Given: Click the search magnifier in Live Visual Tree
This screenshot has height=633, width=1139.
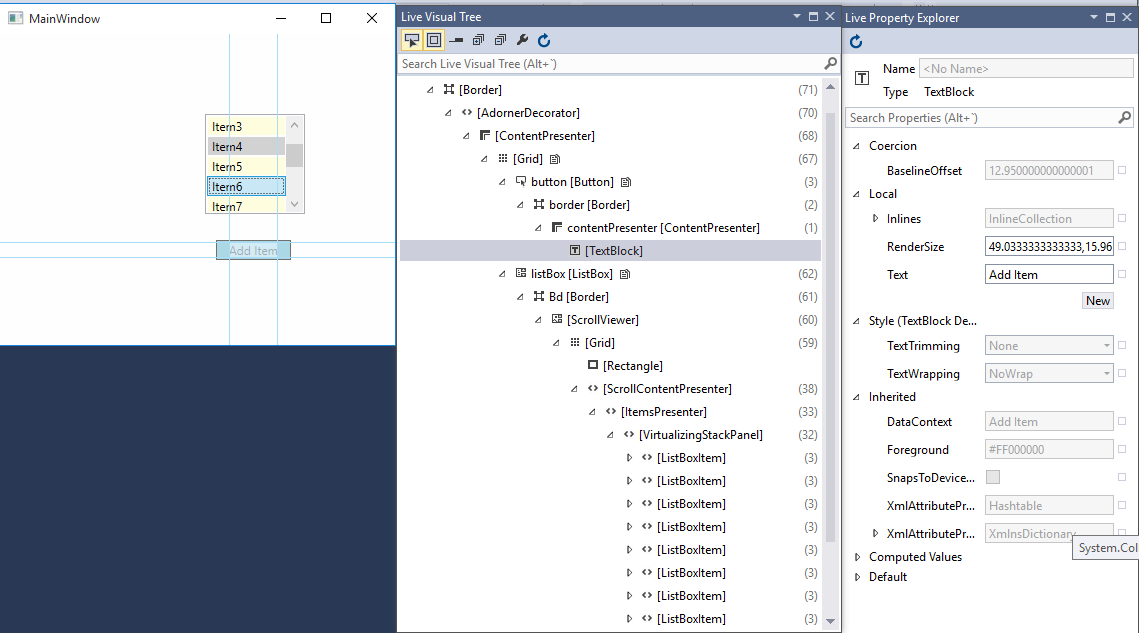Looking at the screenshot, I should point(830,61).
